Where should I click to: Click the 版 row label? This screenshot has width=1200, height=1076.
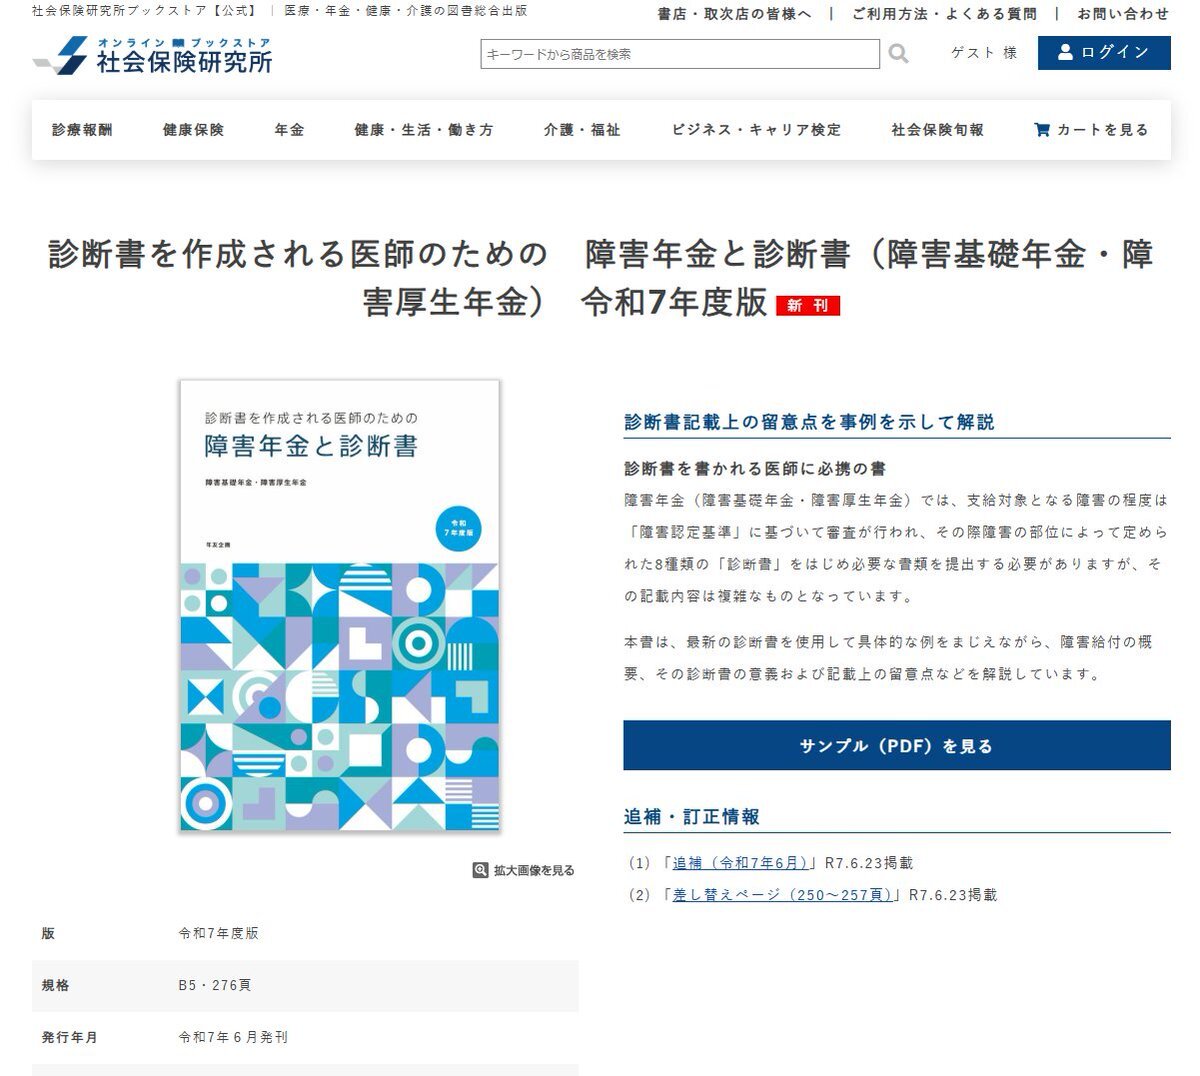pyautogui.click(x=48, y=933)
